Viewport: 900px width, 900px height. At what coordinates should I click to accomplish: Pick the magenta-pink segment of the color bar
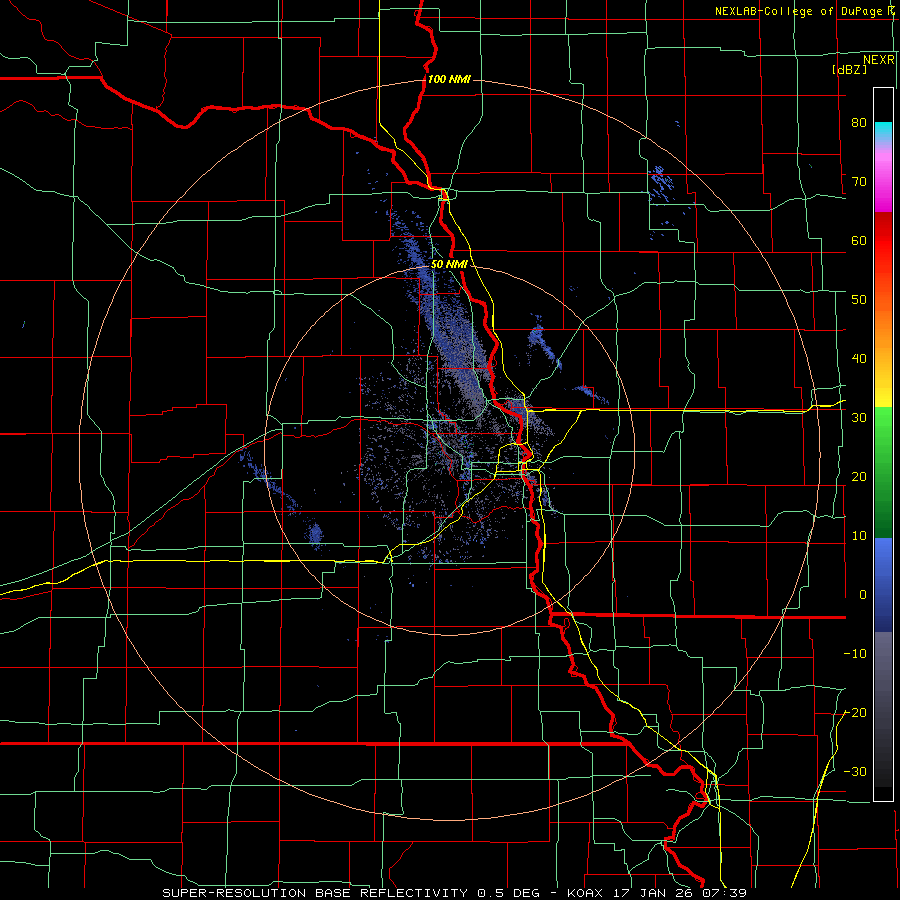883,179
